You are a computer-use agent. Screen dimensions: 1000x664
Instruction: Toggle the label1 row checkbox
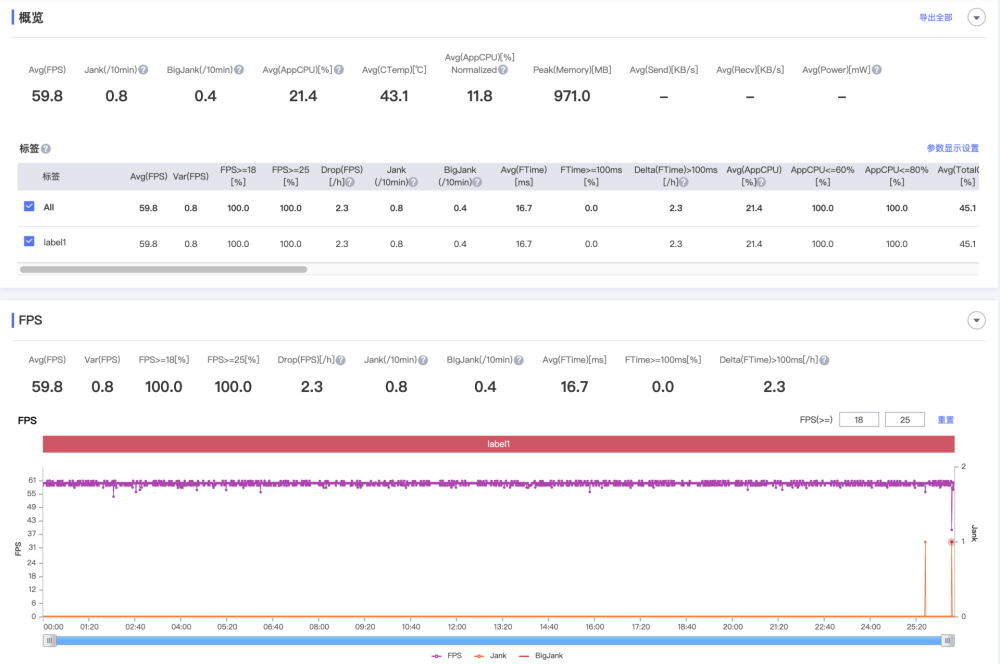[x=29, y=241]
